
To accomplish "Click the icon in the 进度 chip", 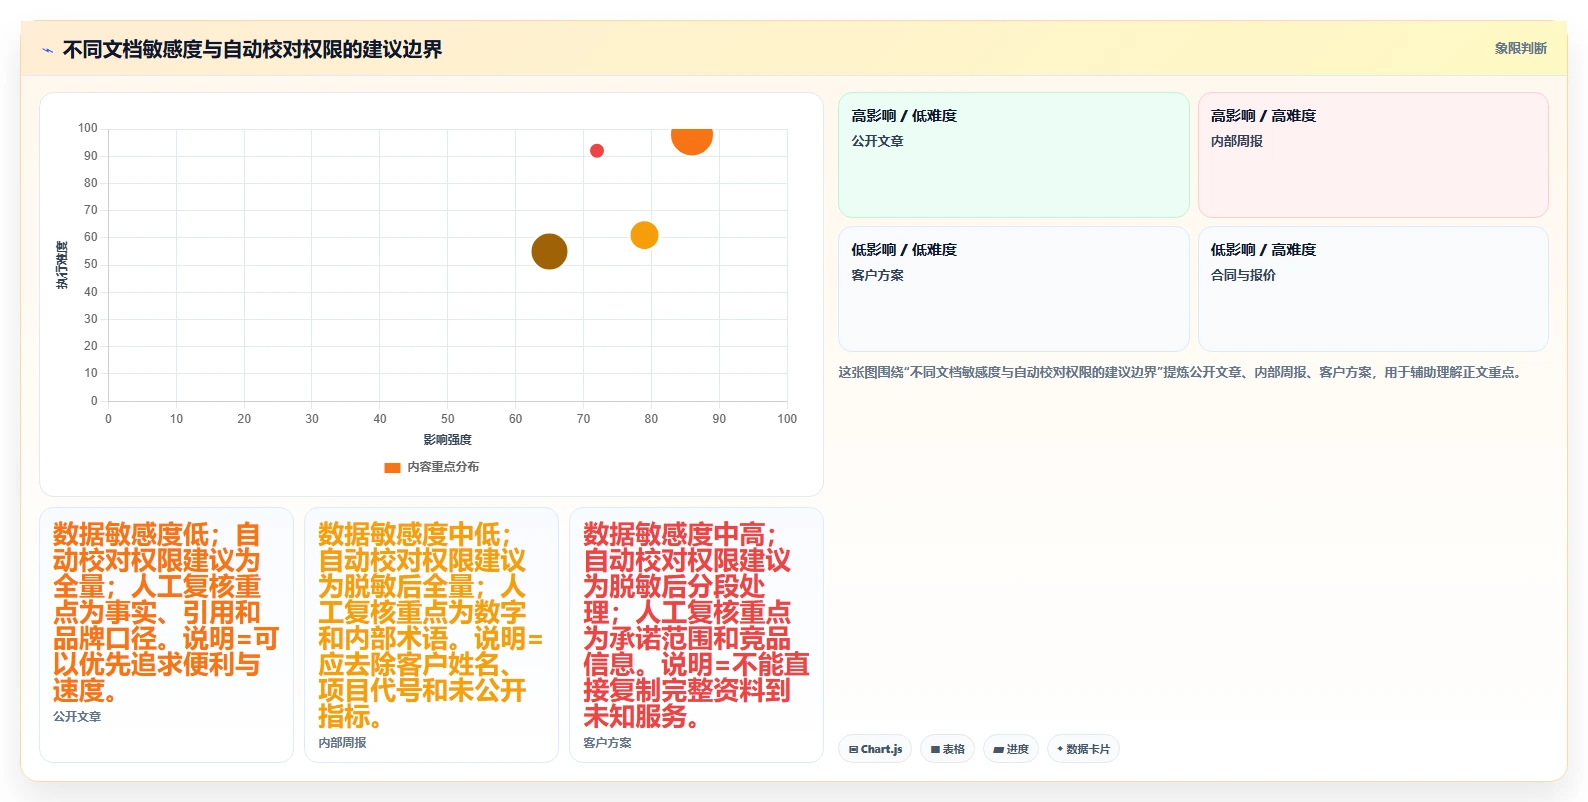I will coord(998,749).
